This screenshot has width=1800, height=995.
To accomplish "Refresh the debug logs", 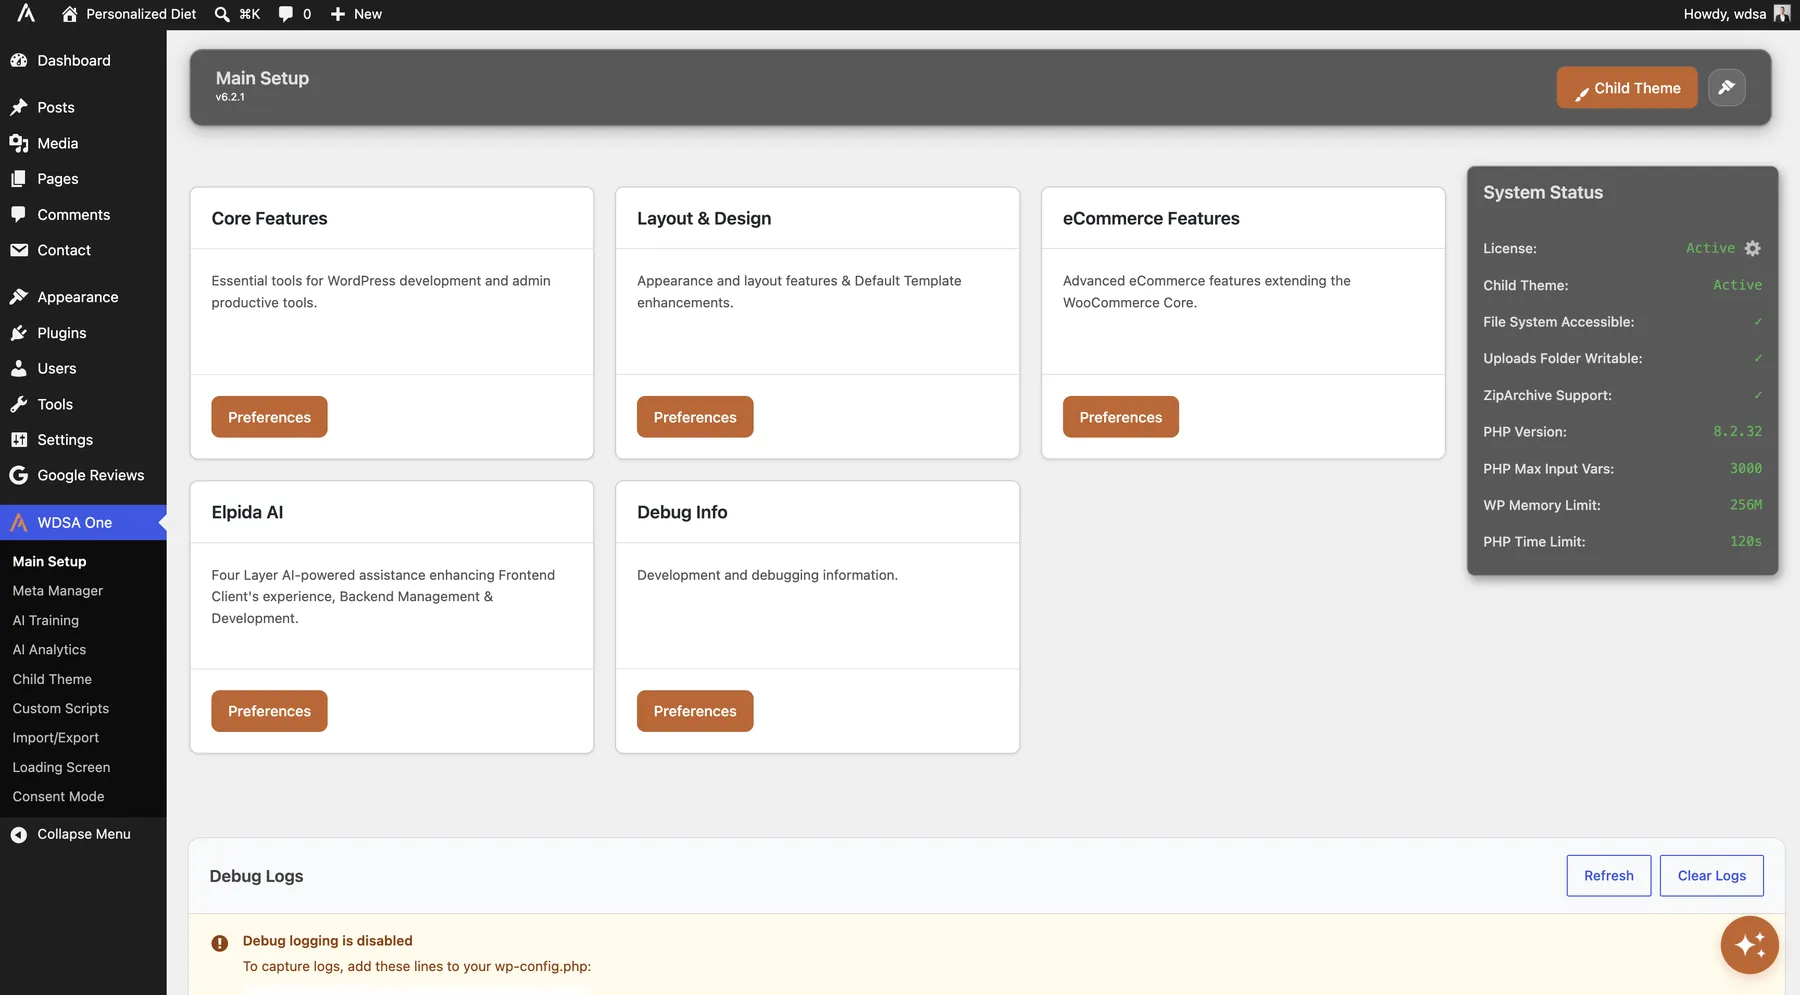I will [x=1608, y=876].
